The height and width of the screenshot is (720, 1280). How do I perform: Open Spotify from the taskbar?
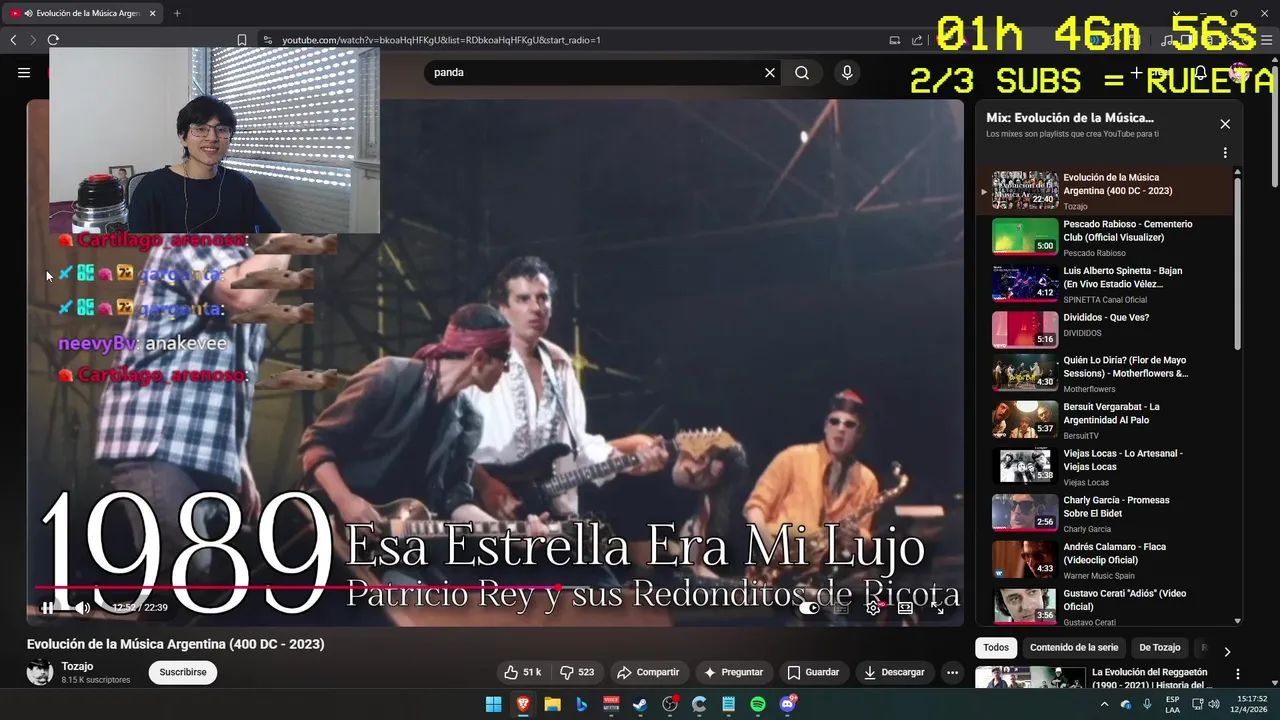coord(758,705)
